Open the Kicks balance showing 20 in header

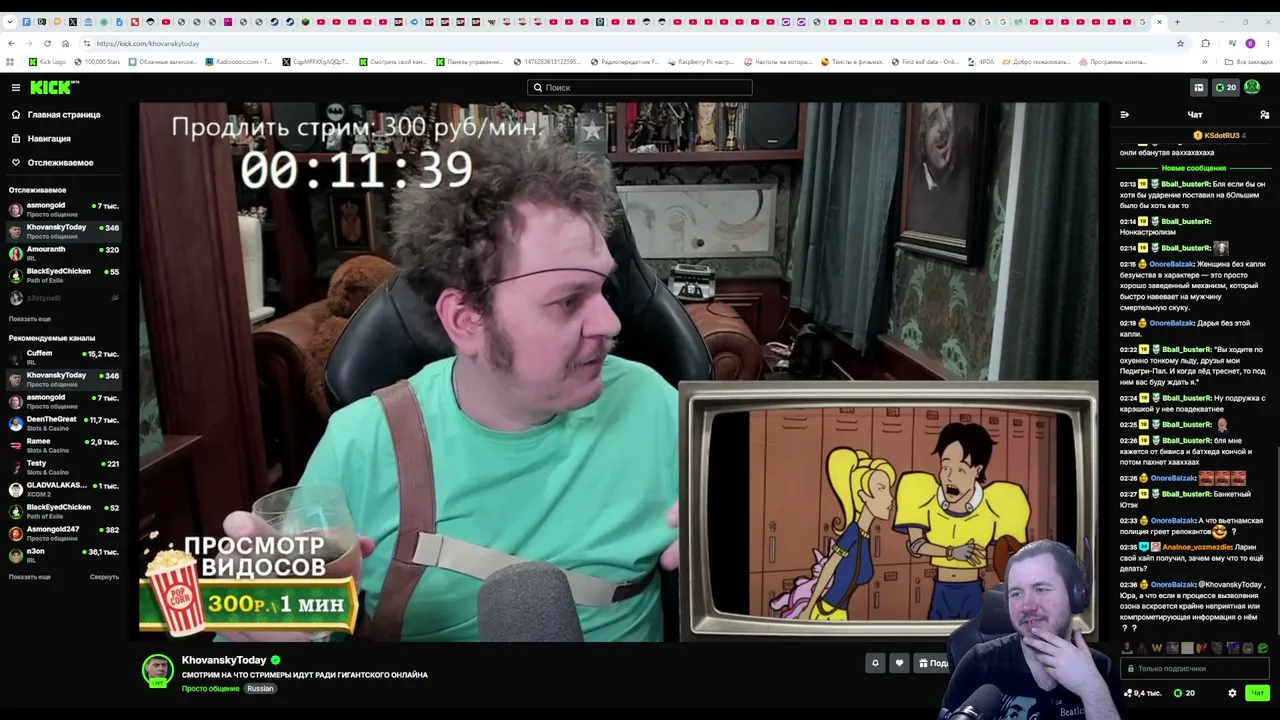click(x=1226, y=88)
